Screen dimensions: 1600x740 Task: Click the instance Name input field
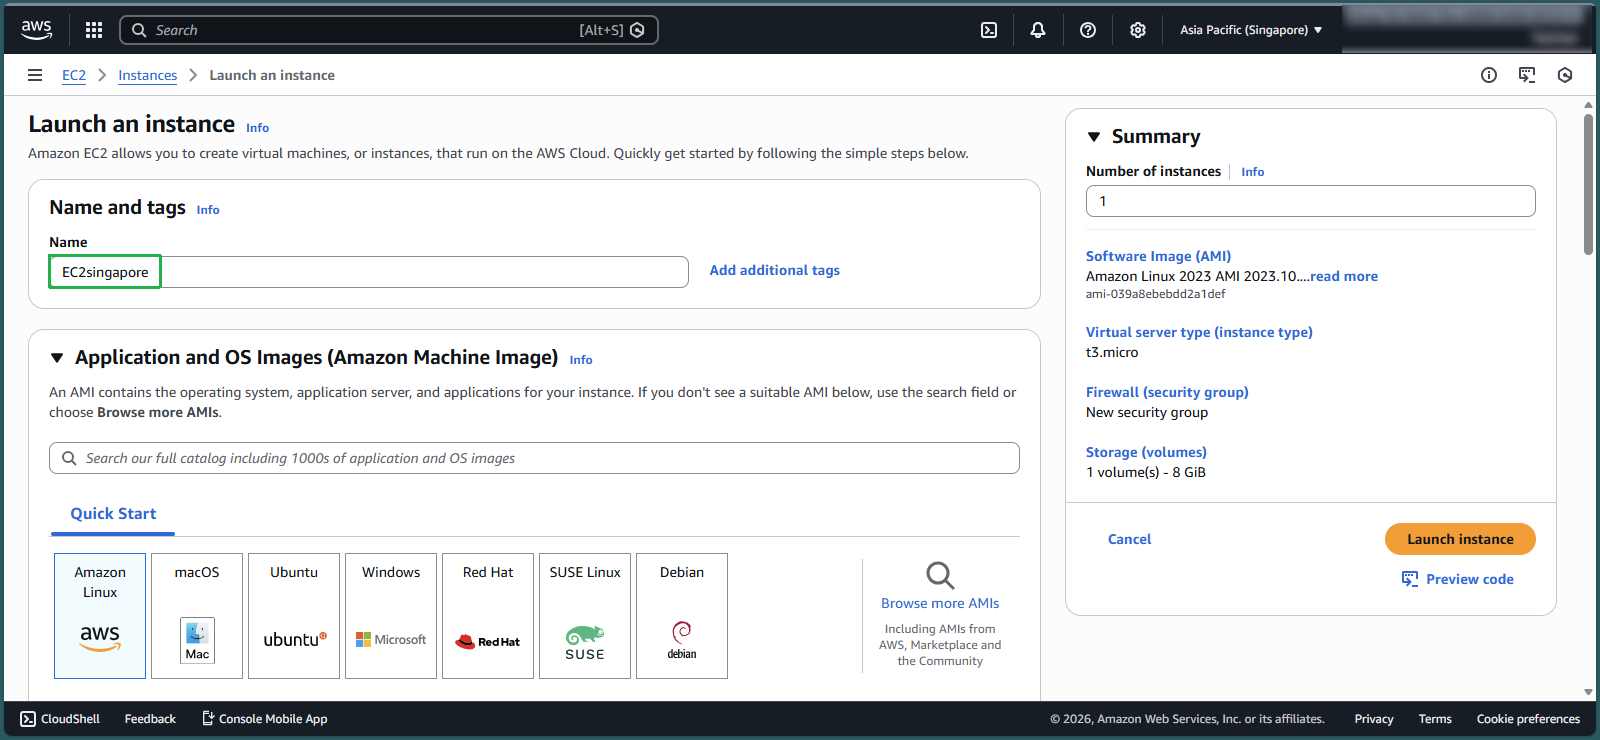tap(369, 272)
